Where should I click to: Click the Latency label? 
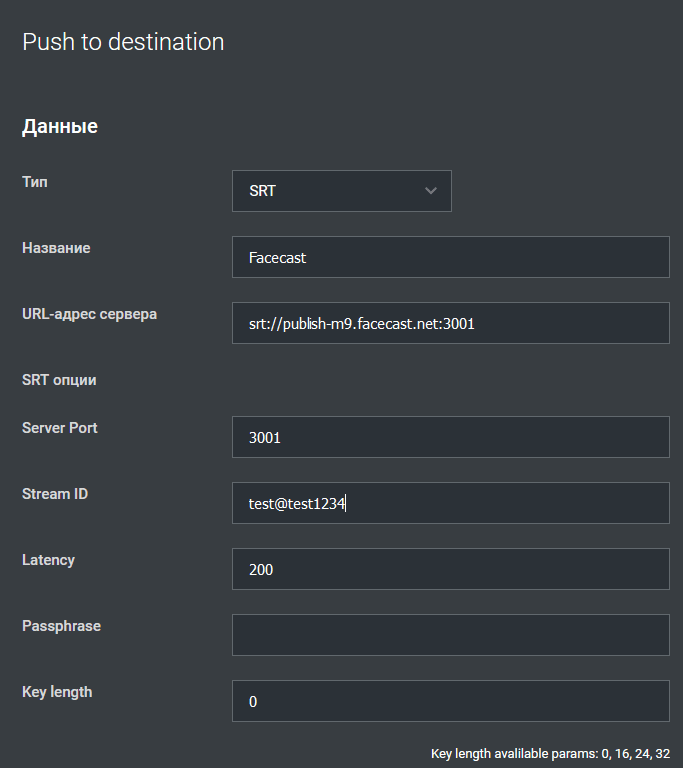click(49, 560)
